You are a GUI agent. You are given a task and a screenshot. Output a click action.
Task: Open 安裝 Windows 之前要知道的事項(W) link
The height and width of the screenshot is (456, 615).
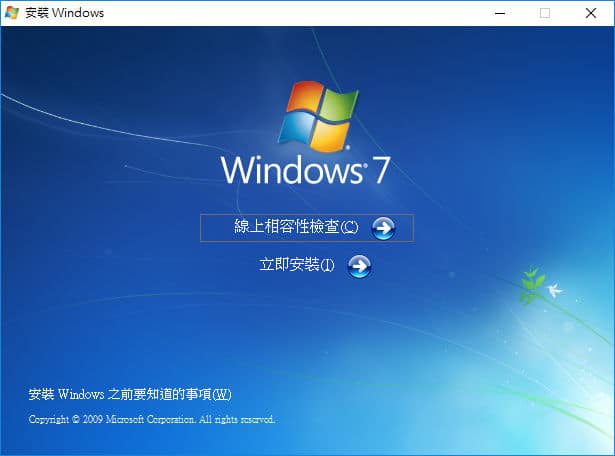130,394
